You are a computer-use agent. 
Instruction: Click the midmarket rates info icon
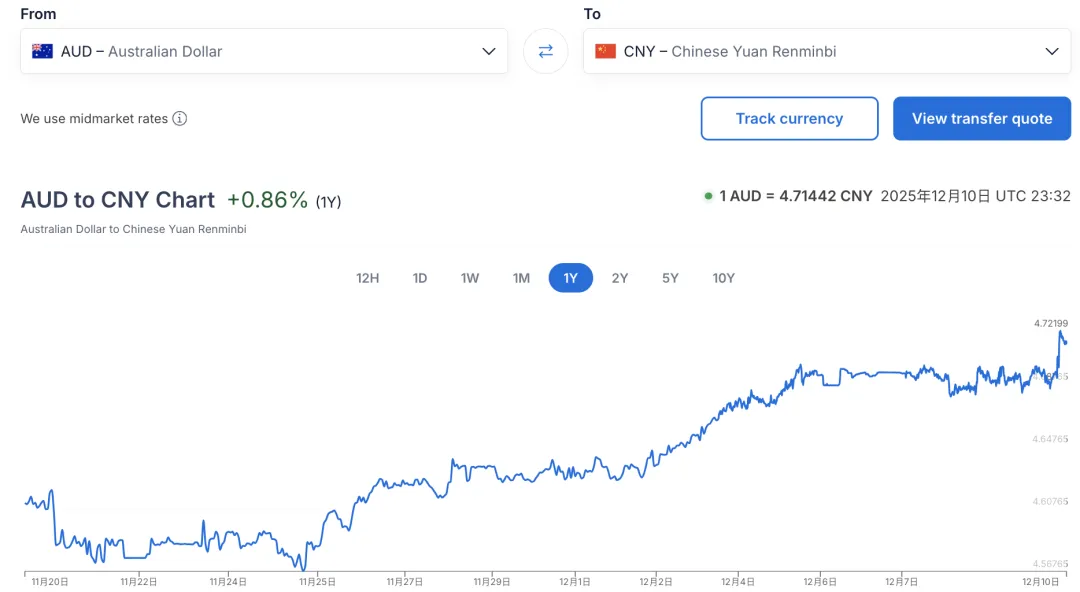pyautogui.click(x=180, y=118)
